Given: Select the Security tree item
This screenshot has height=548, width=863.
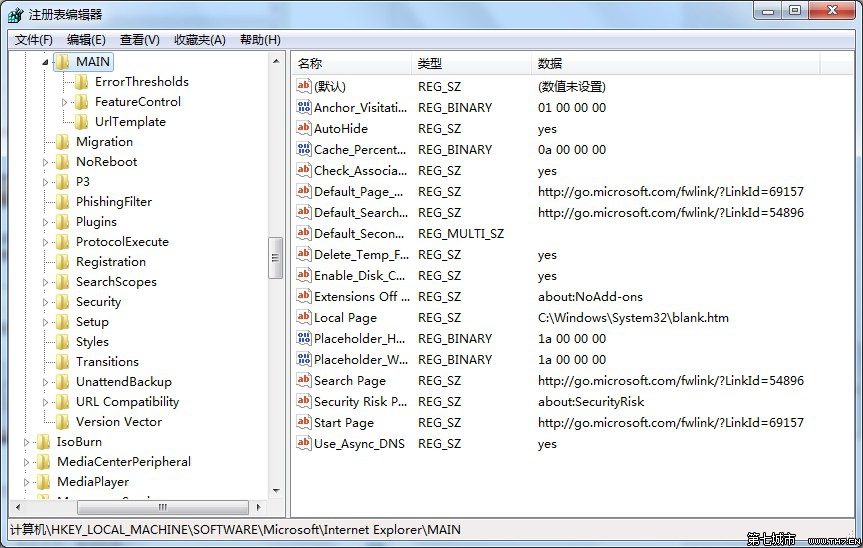Looking at the screenshot, I should click(98, 301).
